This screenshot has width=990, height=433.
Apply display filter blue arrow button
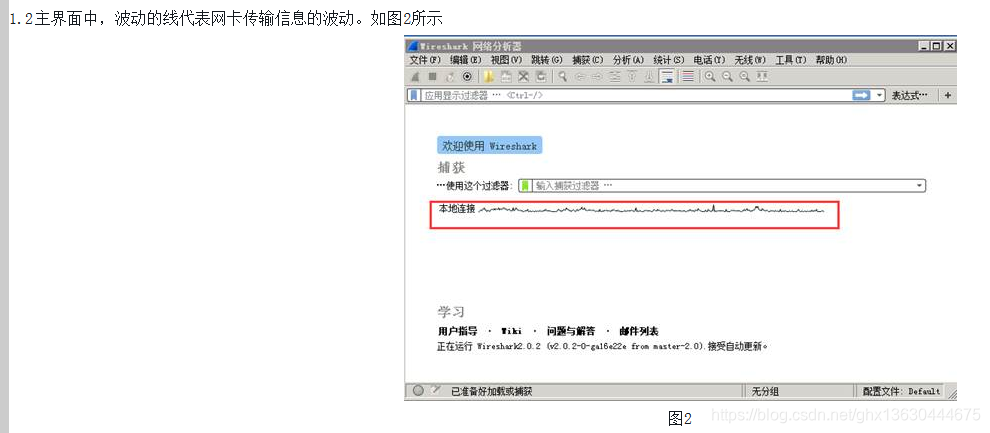click(861, 95)
